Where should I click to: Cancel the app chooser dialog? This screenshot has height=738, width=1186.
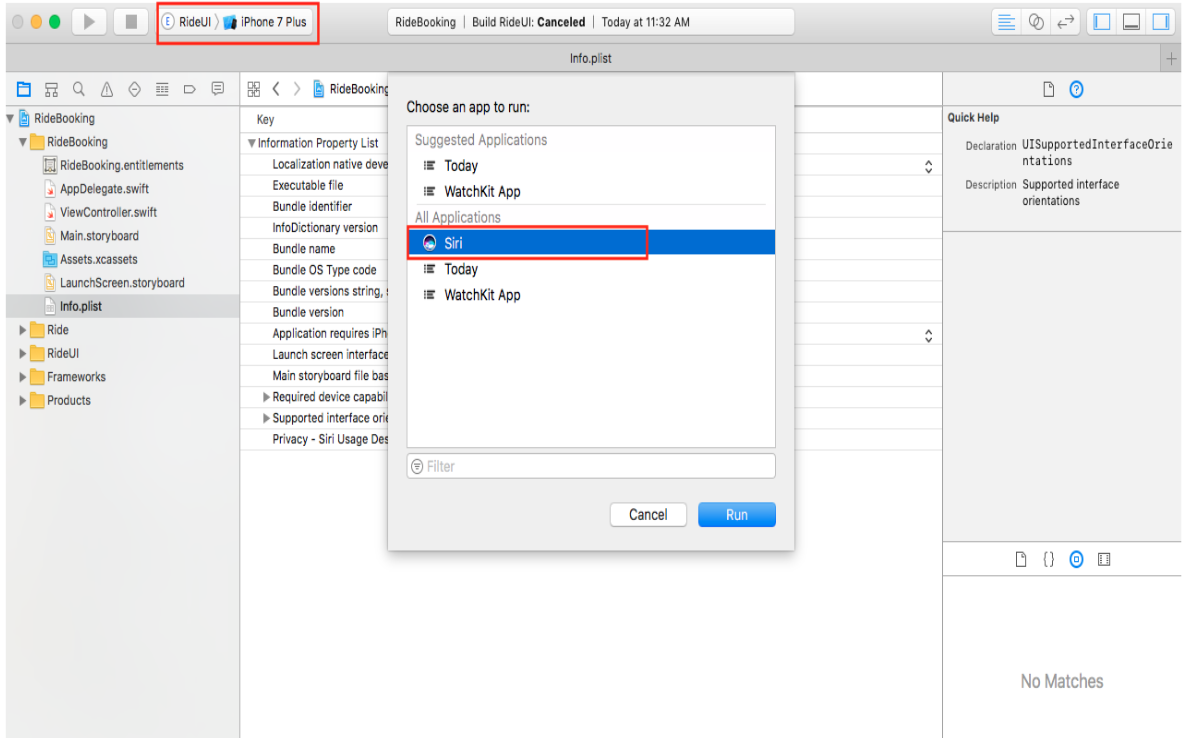point(648,515)
